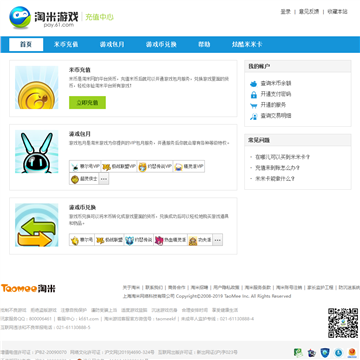
Task: Open the 米币充值 navigation tab
Action: (x=66, y=45)
